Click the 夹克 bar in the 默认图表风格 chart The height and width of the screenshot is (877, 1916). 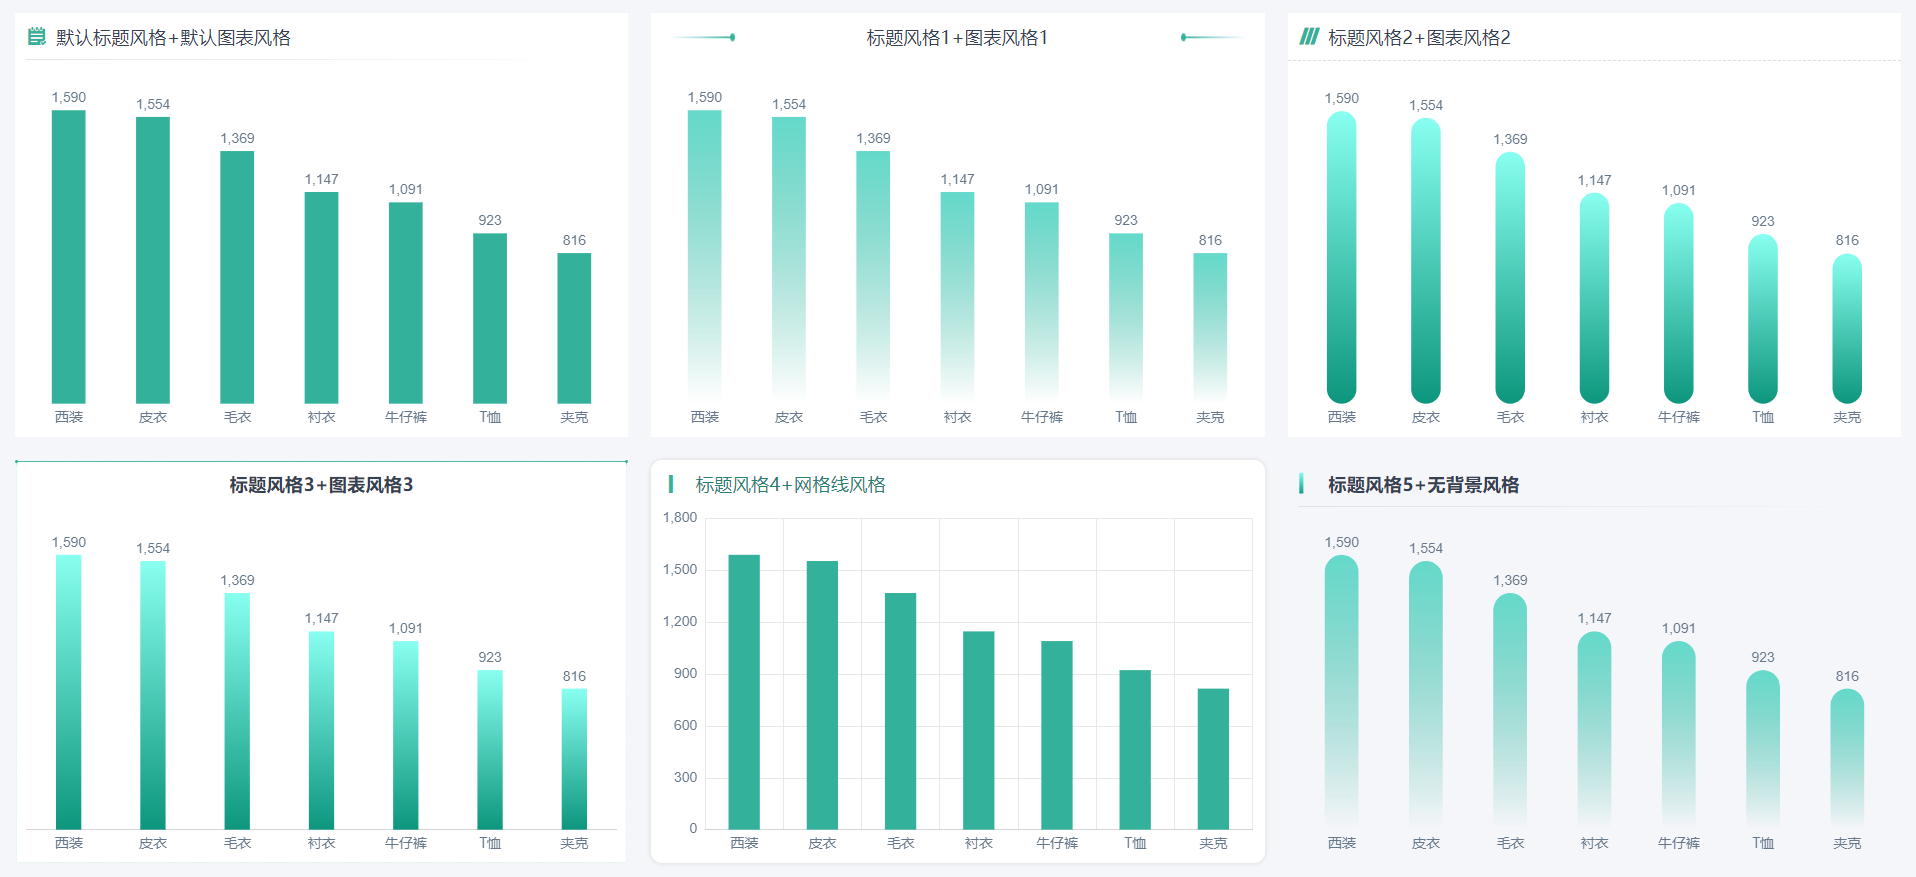point(574,328)
